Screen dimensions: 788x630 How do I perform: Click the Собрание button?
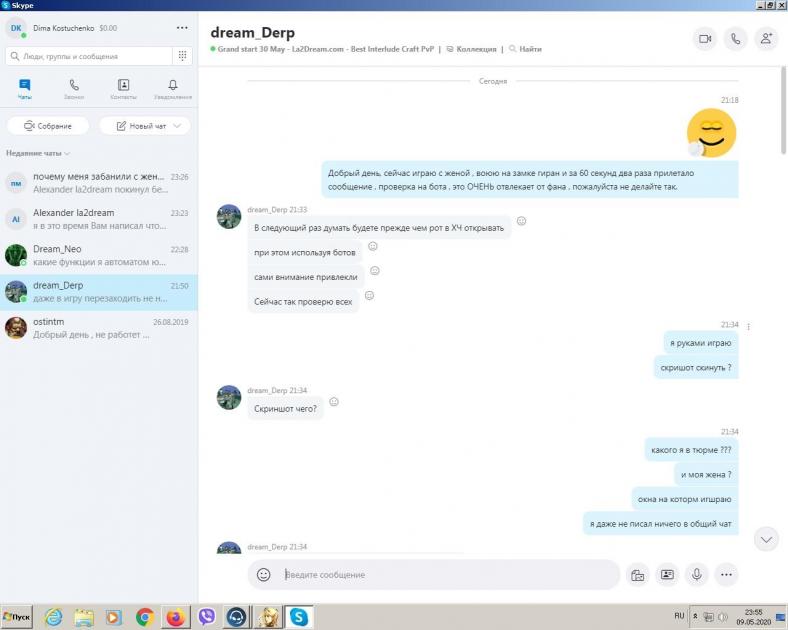point(48,126)
